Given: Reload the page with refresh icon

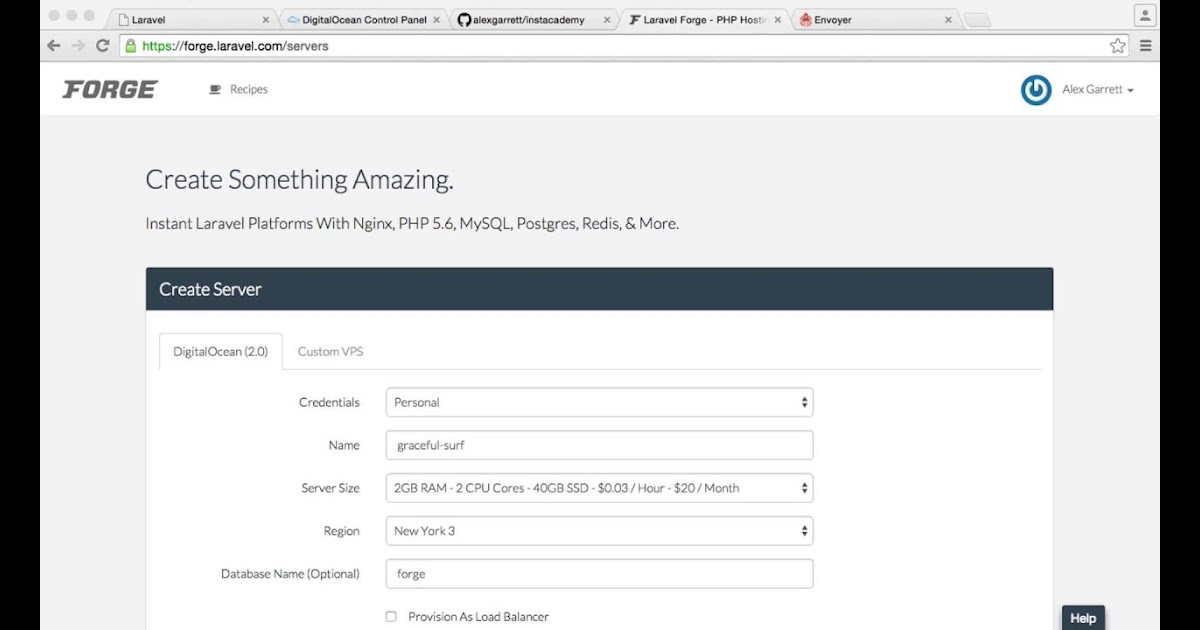Looking at the screenshot, I should [102, 46].
